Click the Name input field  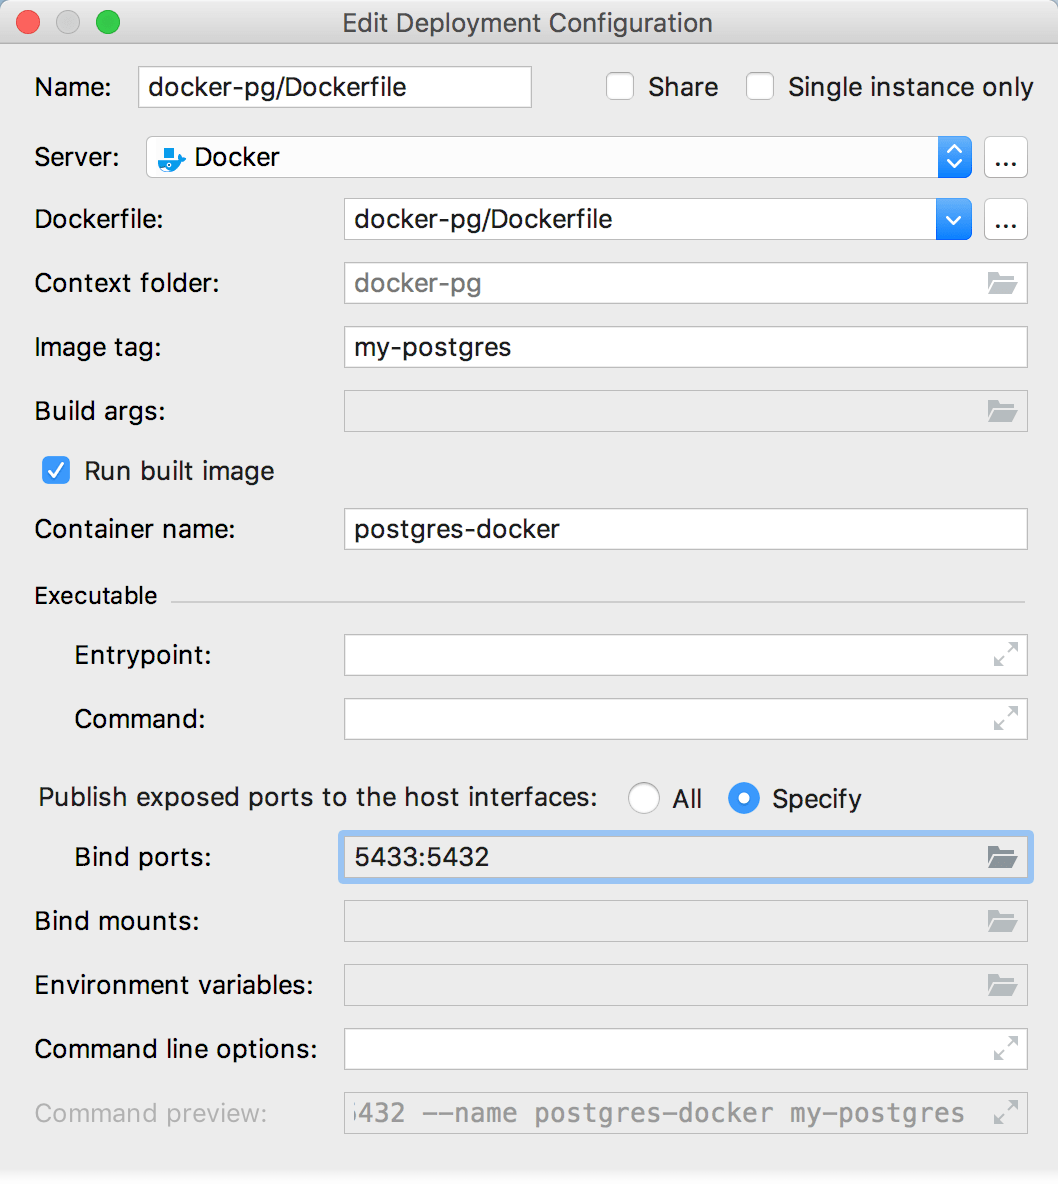click(x=334, y=87)
